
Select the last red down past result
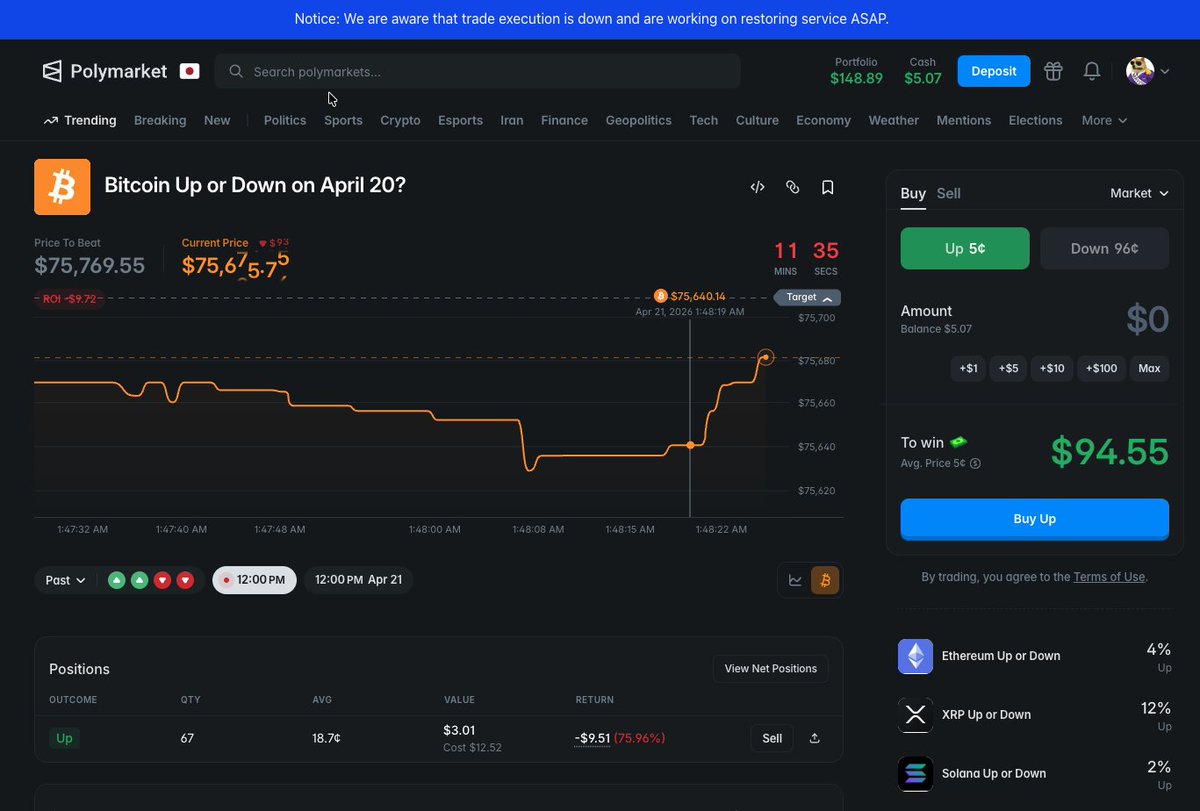click(x=185, y=580)
